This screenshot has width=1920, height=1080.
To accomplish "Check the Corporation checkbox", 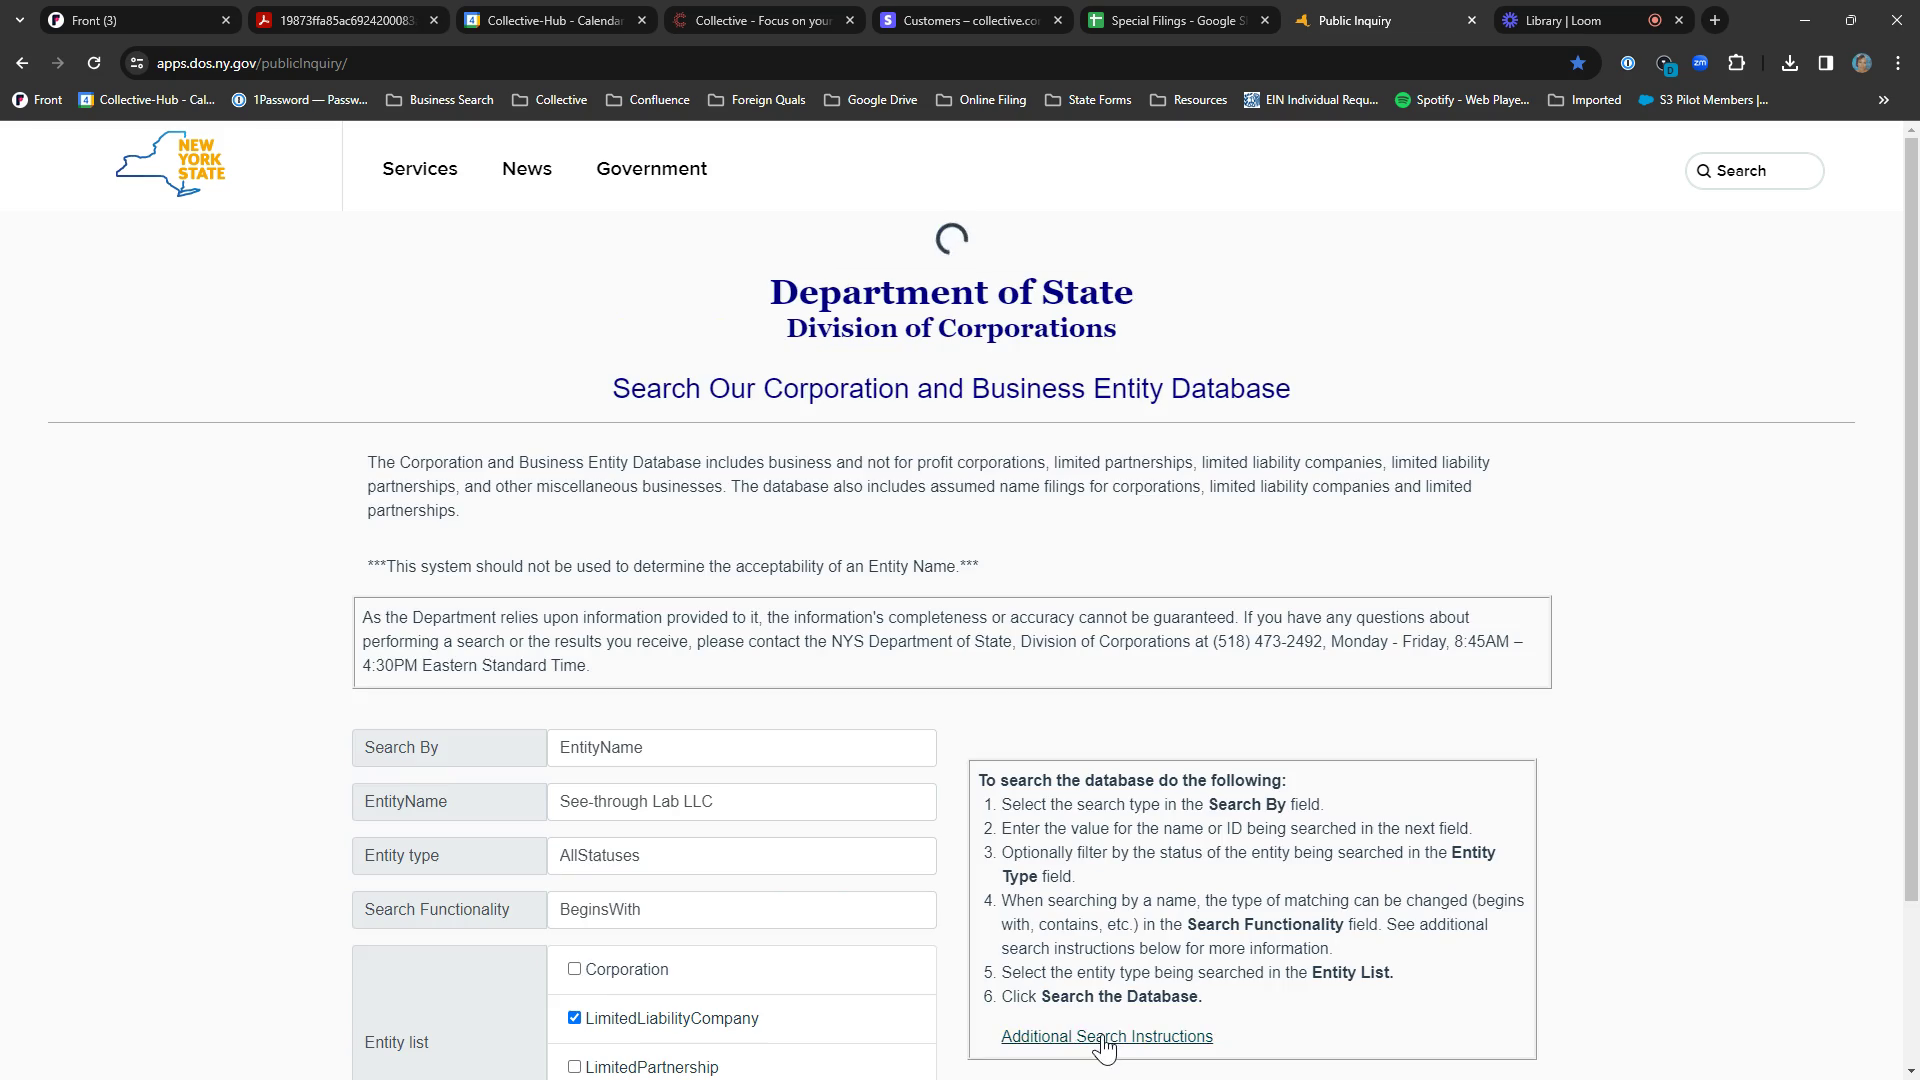I will pyautogui.click(x=574, y=969).
